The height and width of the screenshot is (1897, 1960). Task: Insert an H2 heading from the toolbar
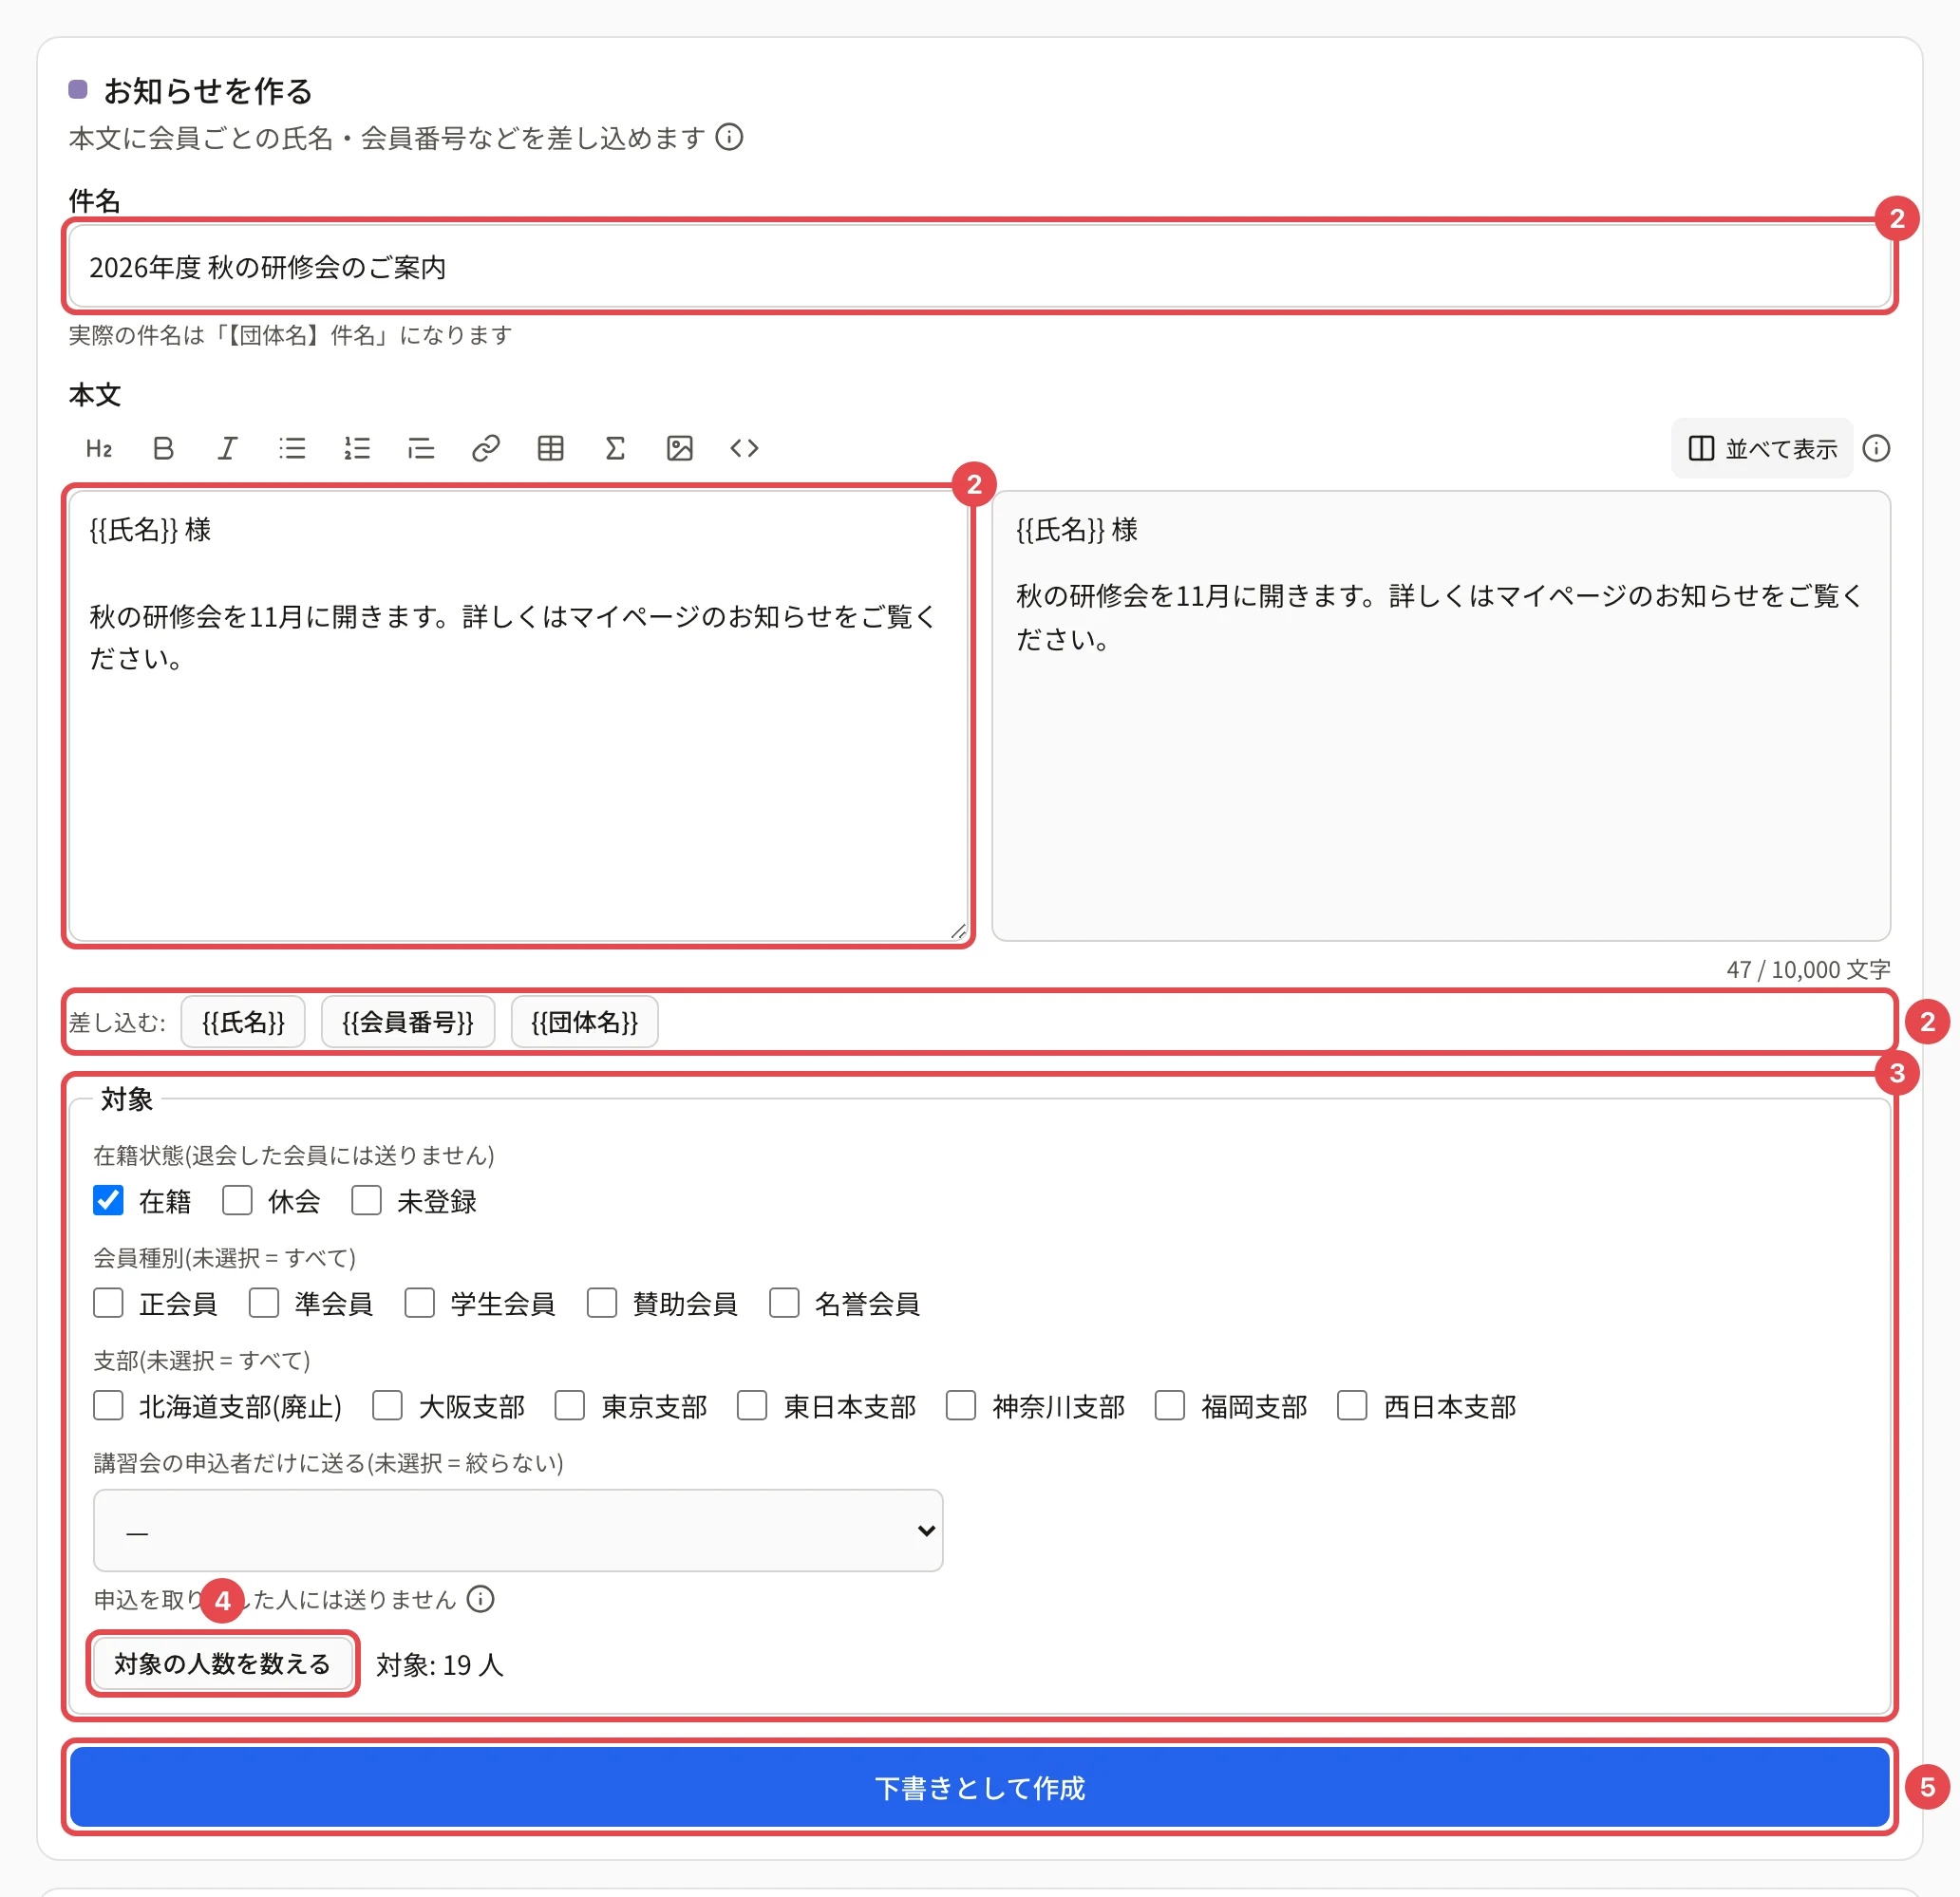pos(99,448)
